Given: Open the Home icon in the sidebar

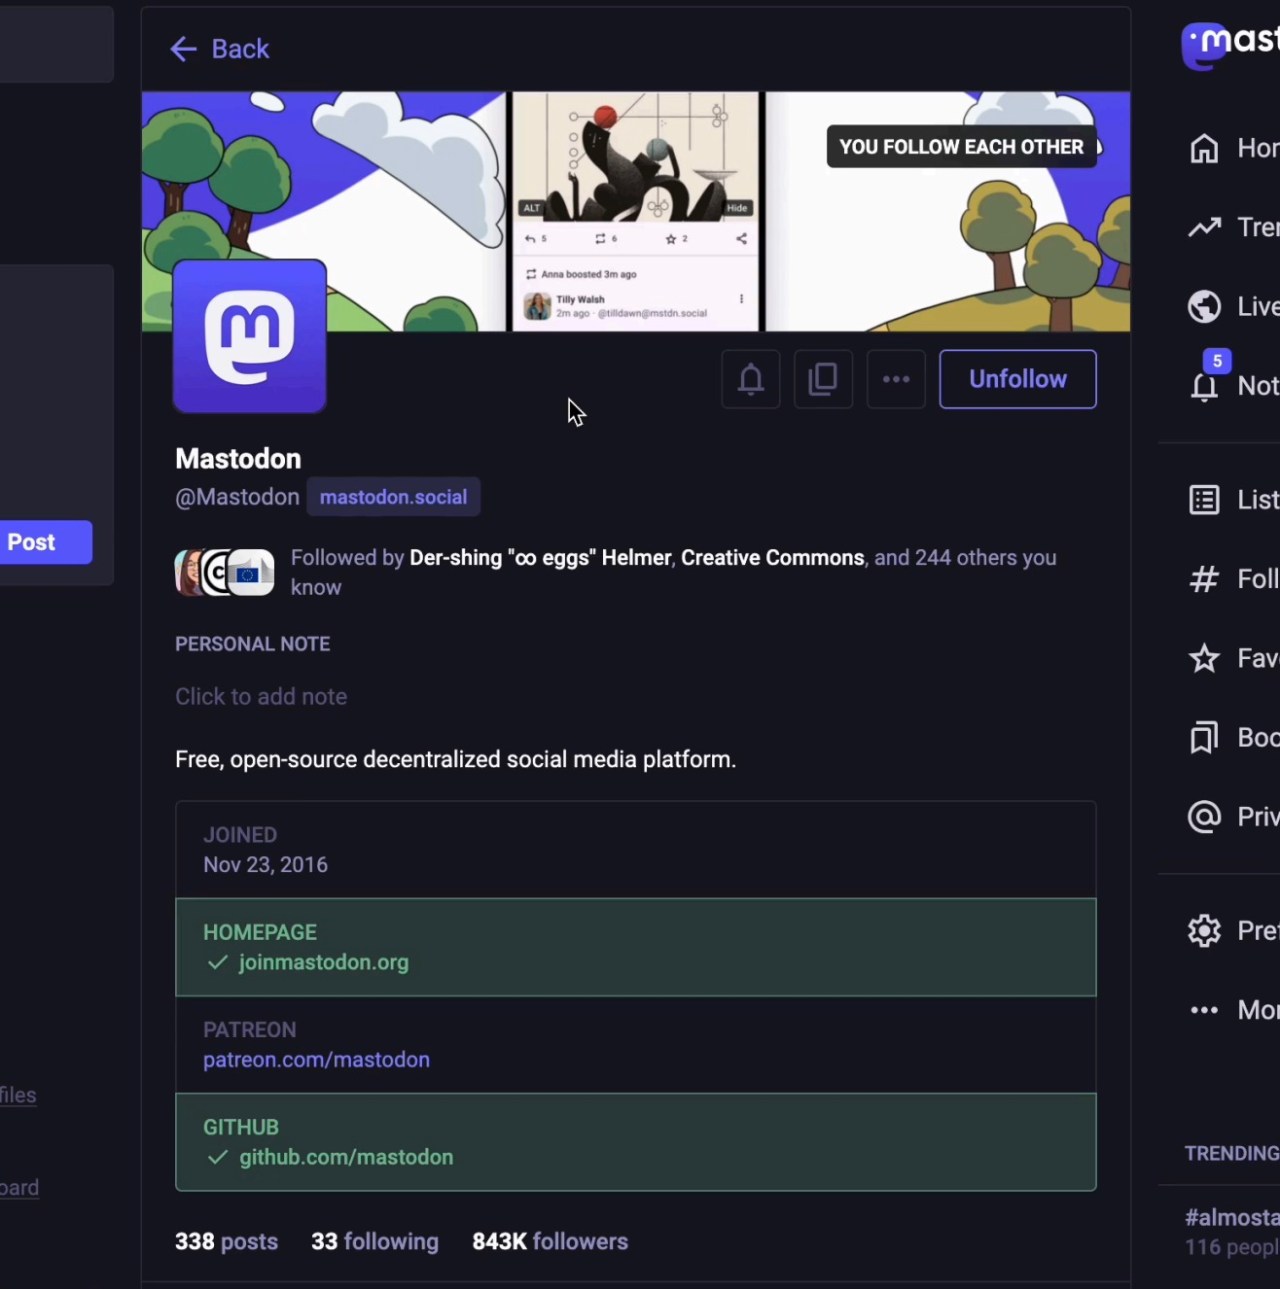Looking at the screenshot, I should coord(1204,148).
